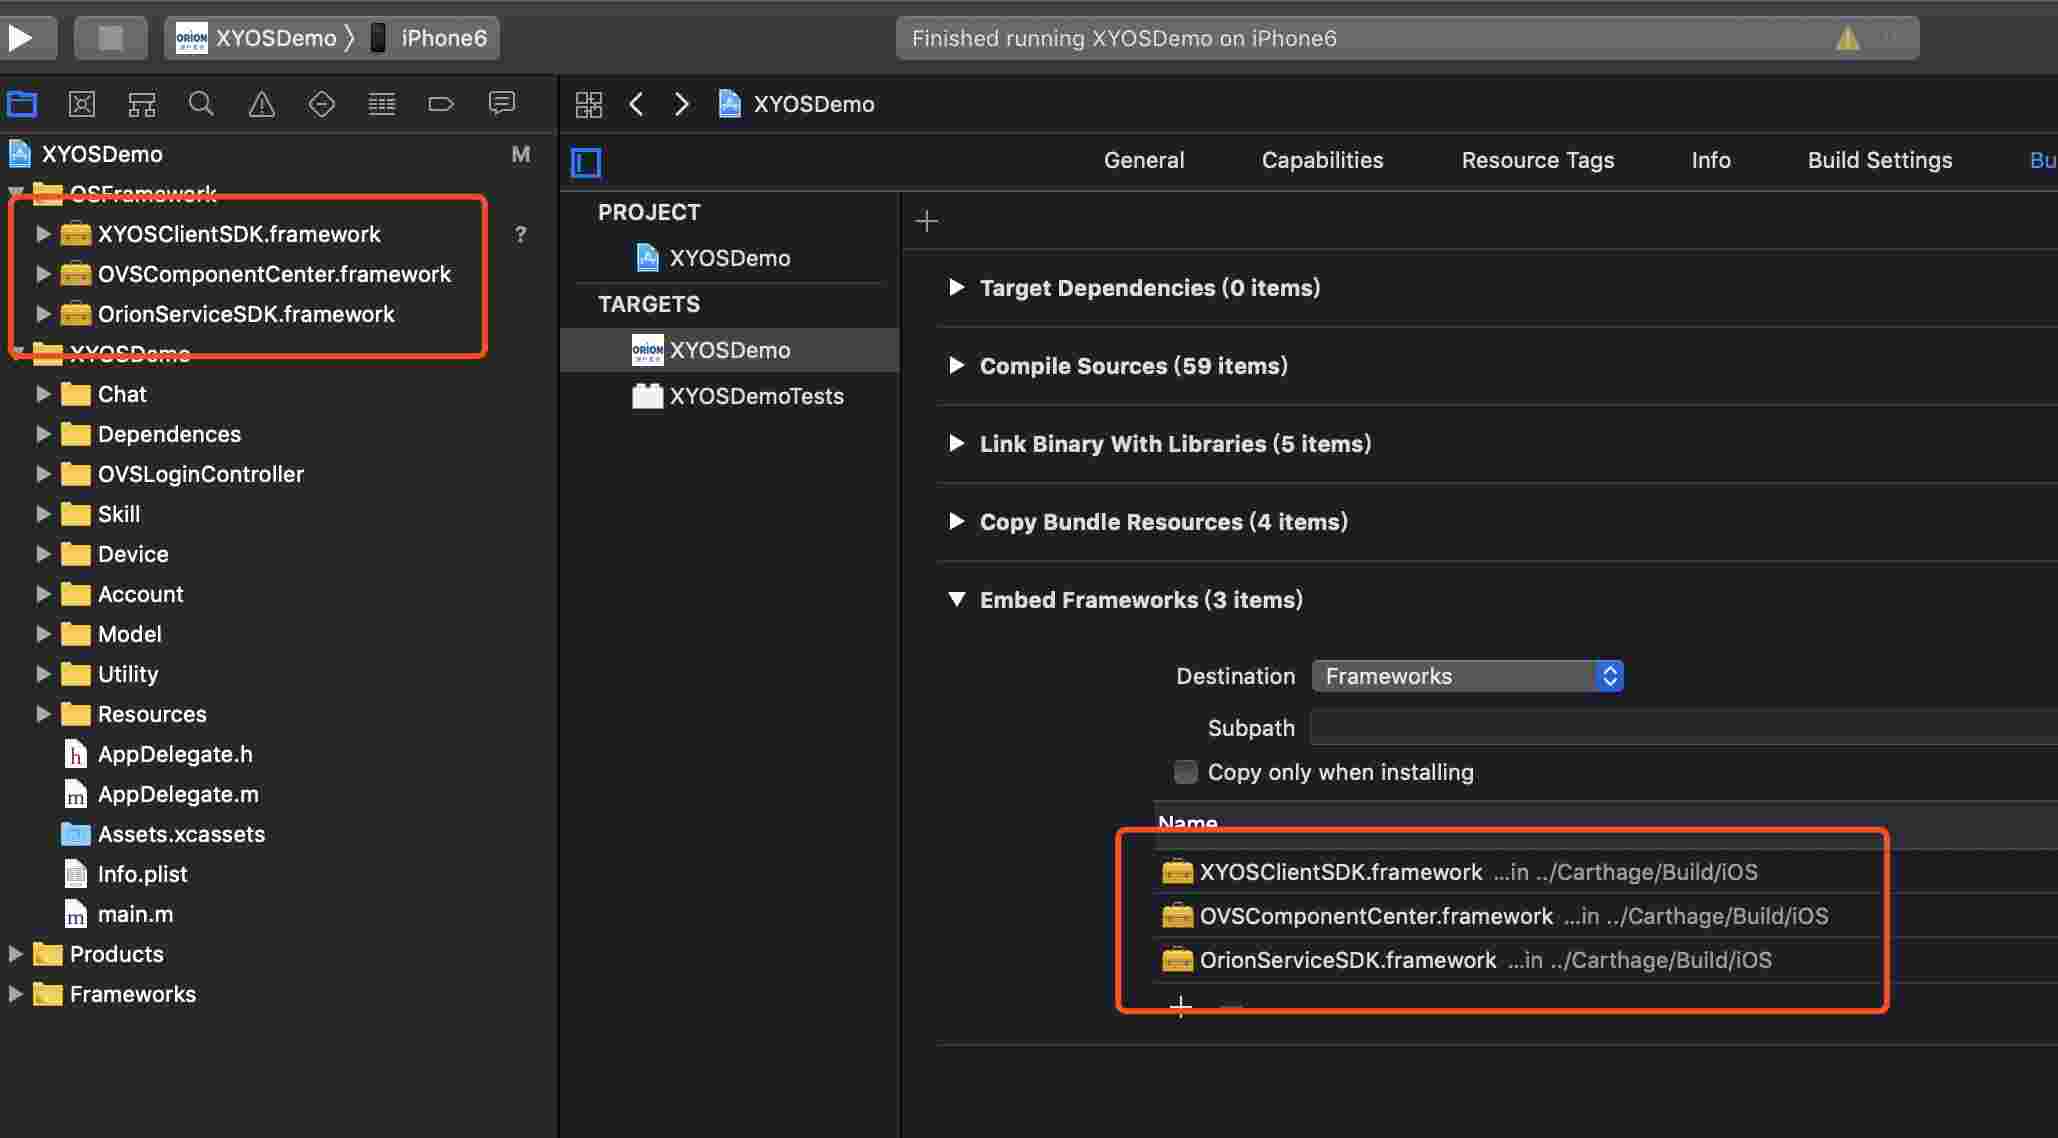Expand XYOSClientSDK.framework in navigator
This screenshot has height=1138, width=2058.
tap(43, 234)
